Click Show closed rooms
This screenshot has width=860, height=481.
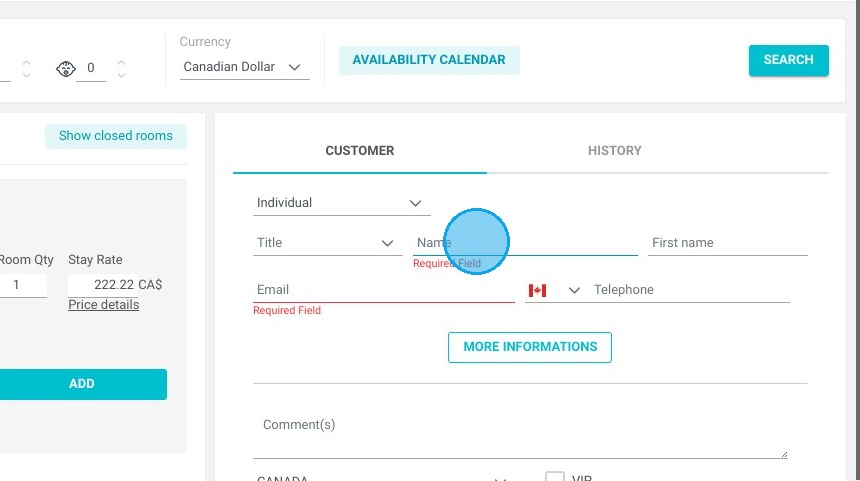pyautogui.click(x=116, y=135)
